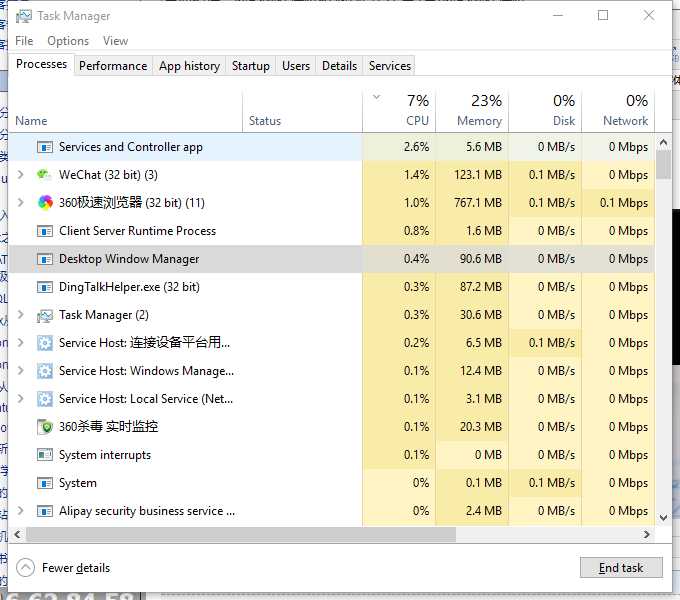This screenshot has width=680, height=600.
Task: Switch to the Startup tab
Action: click(x=251, y=66)
